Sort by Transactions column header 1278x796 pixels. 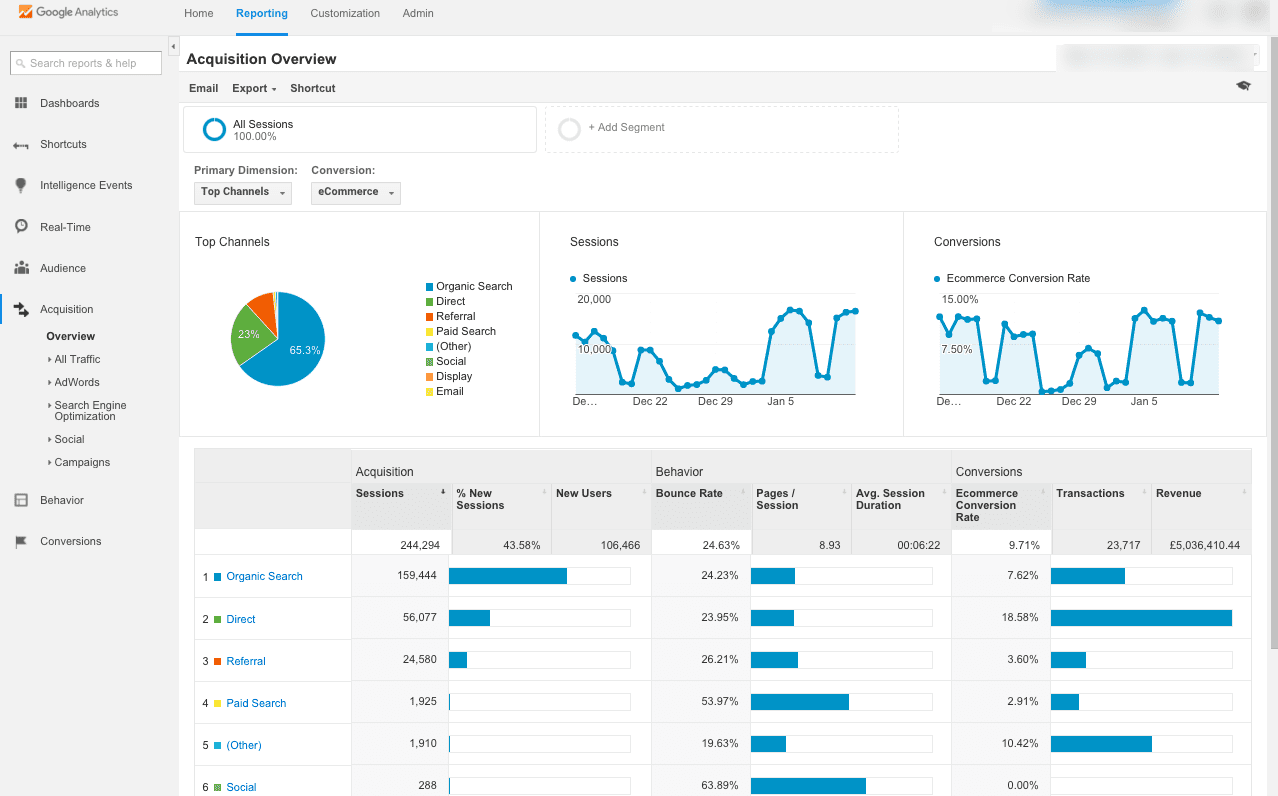click(x=1101, y=505)
